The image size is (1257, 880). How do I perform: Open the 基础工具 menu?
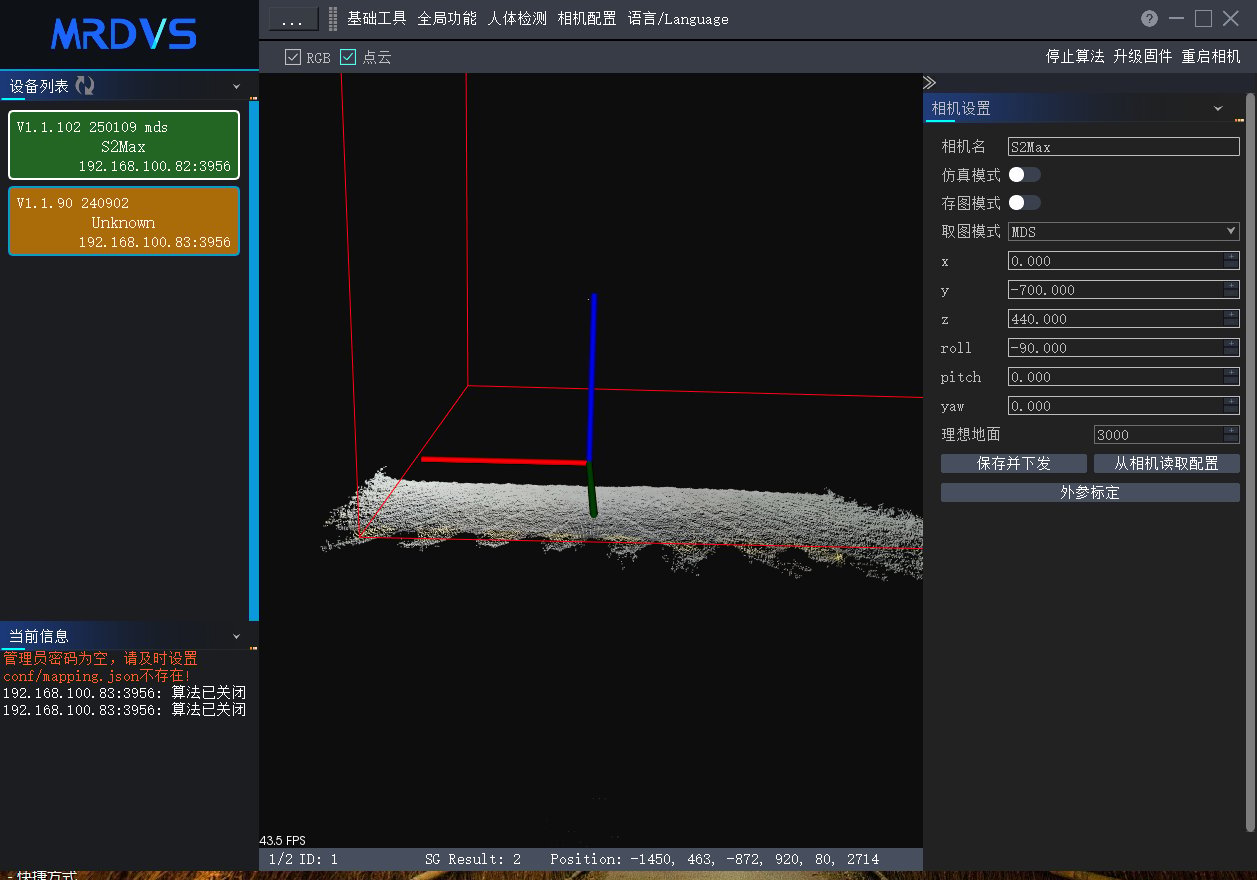(x=377, y=18)
